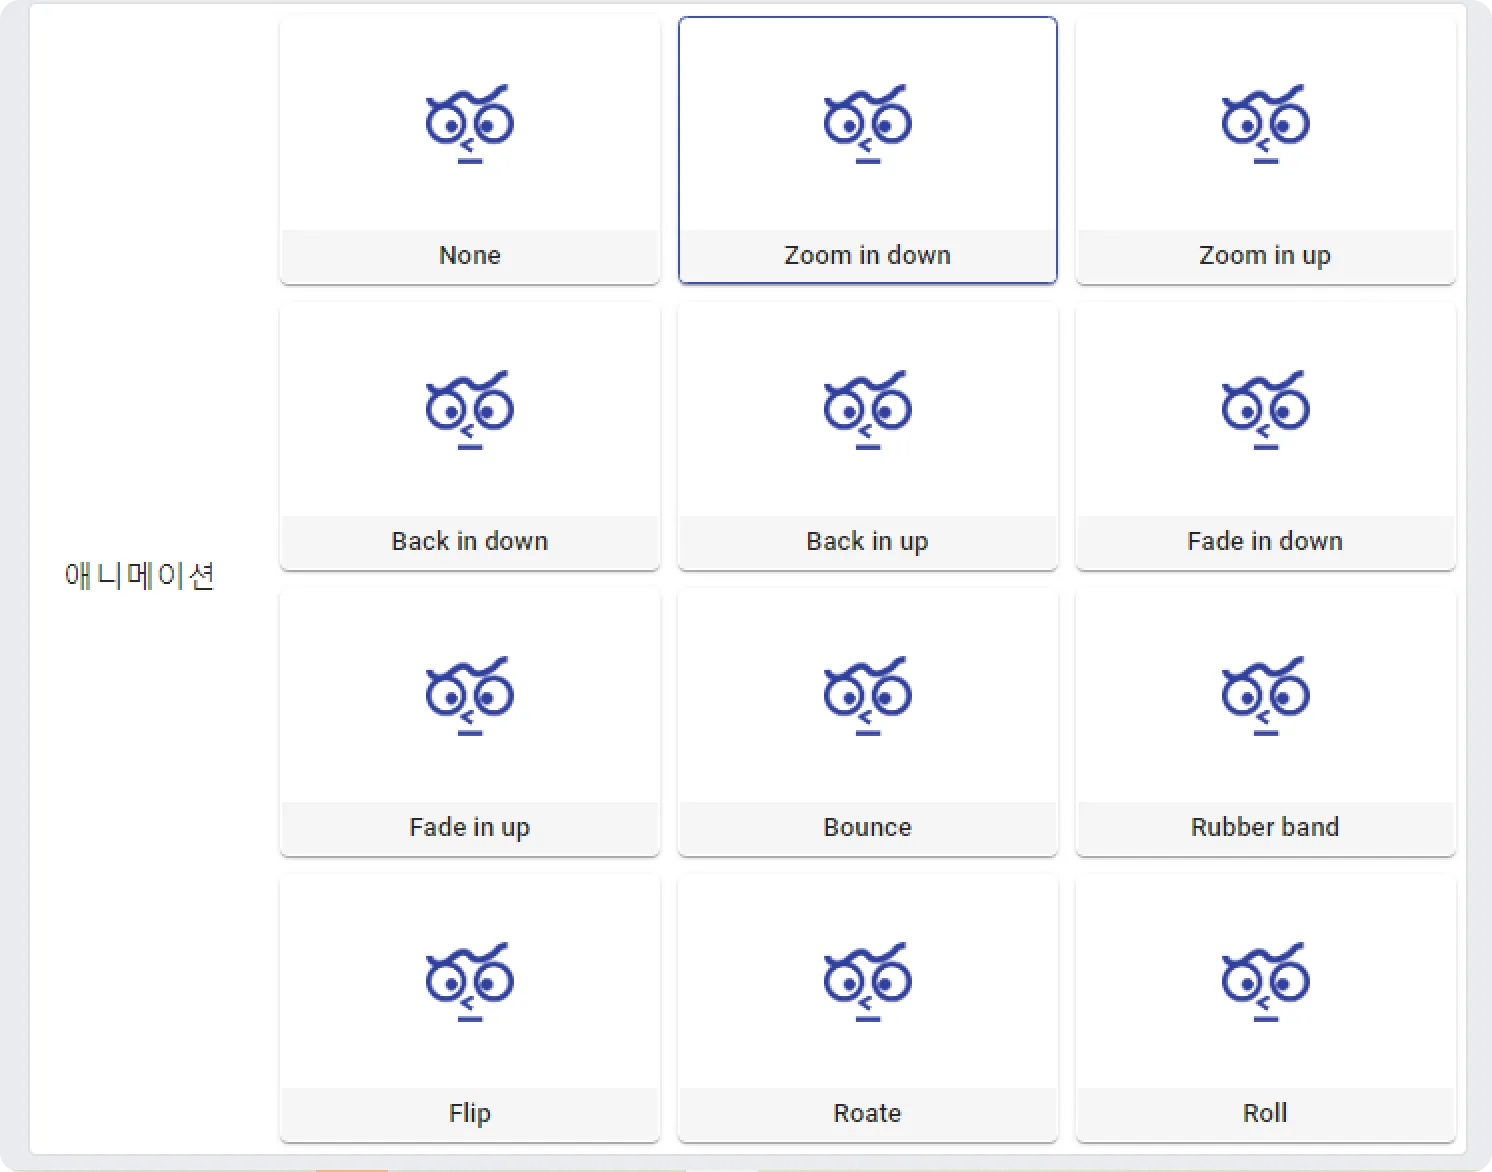
Task: Choose the Roate animation card
Action: [867, 1008]
